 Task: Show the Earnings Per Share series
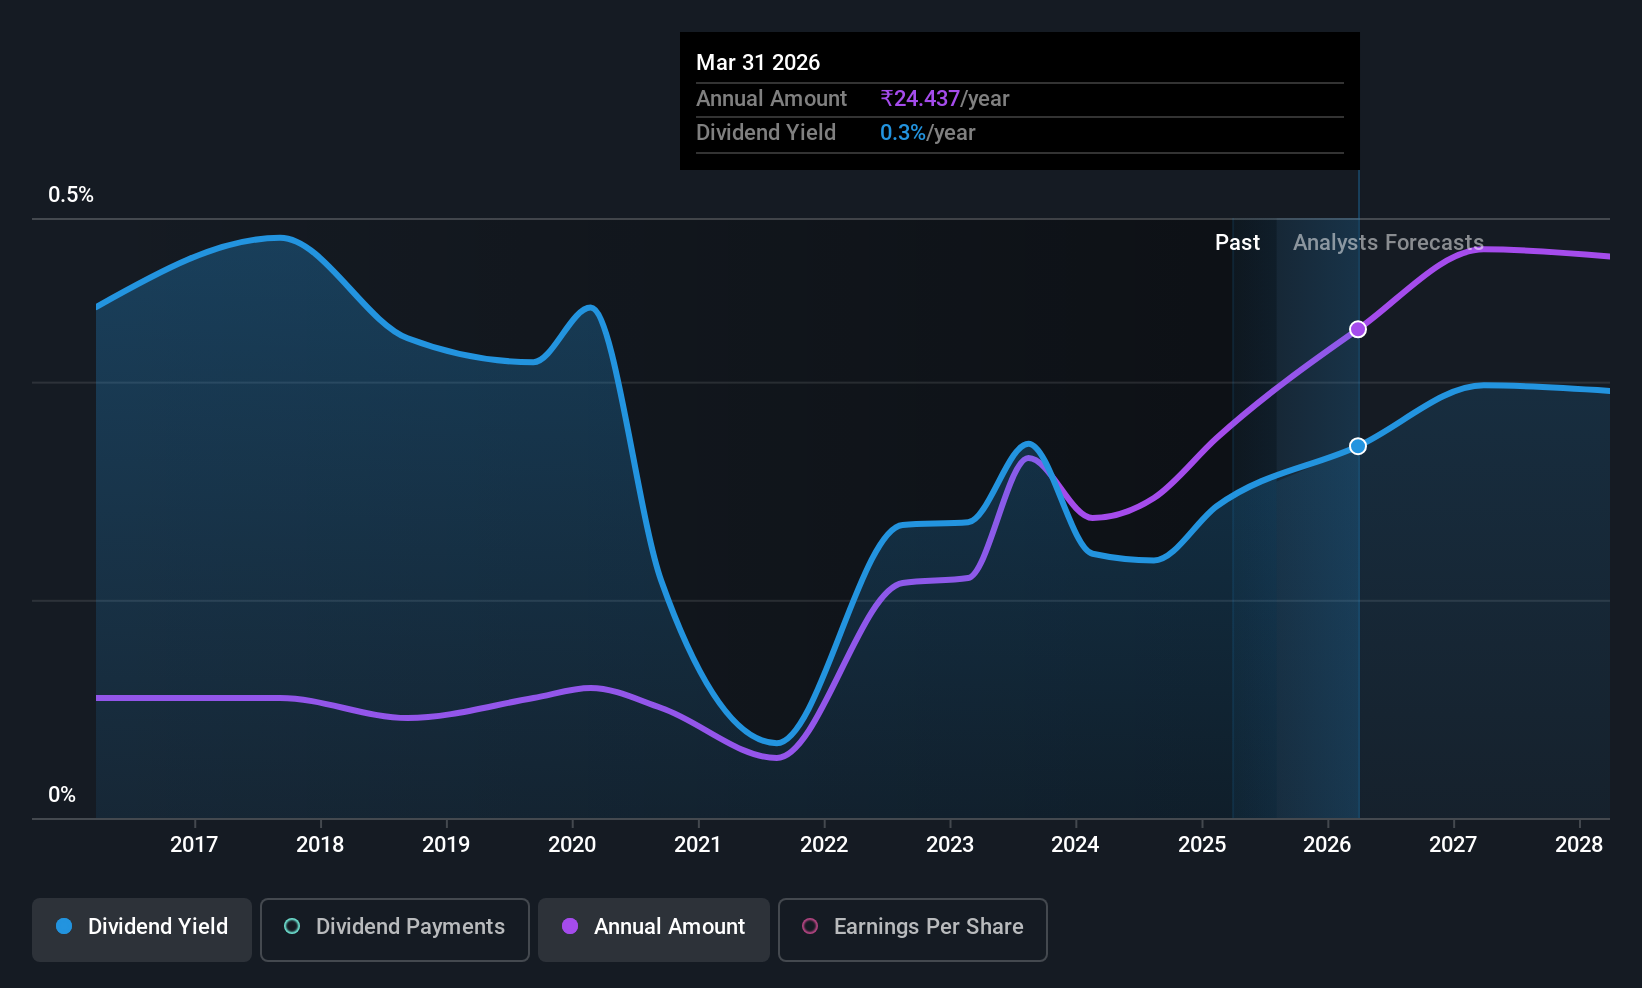pos(913,930)
